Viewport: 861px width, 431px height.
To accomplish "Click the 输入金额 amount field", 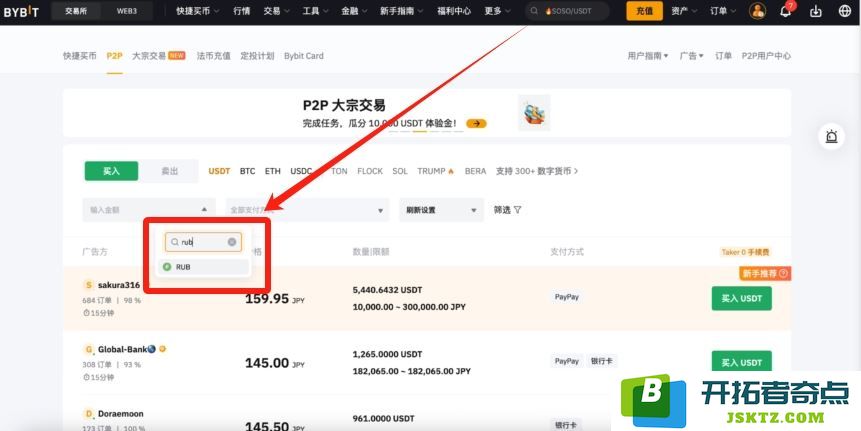I will [x=149, y=210].
